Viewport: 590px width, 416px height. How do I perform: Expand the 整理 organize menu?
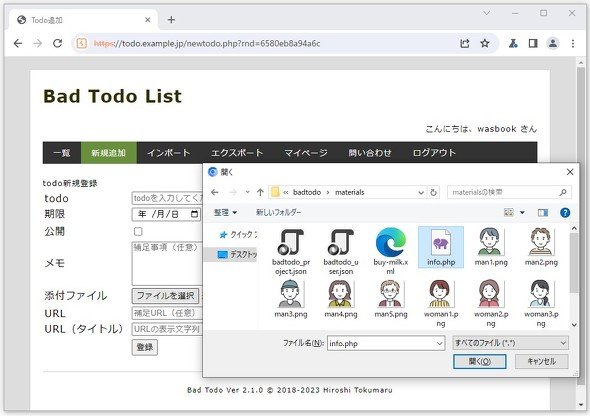225,213
